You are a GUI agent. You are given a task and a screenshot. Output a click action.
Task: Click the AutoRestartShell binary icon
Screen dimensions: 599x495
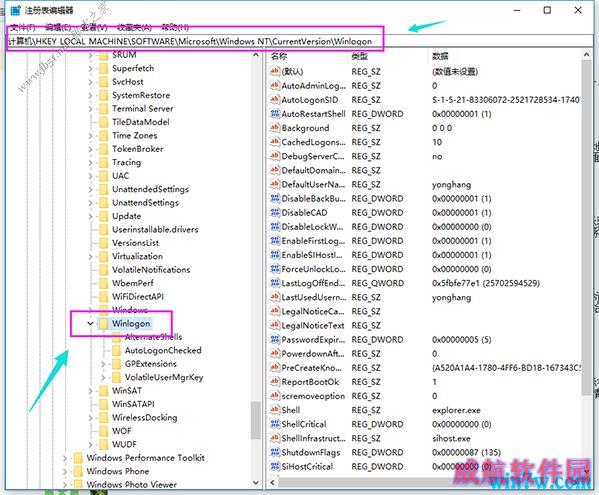pyautogui.click(x=275, y=113)
